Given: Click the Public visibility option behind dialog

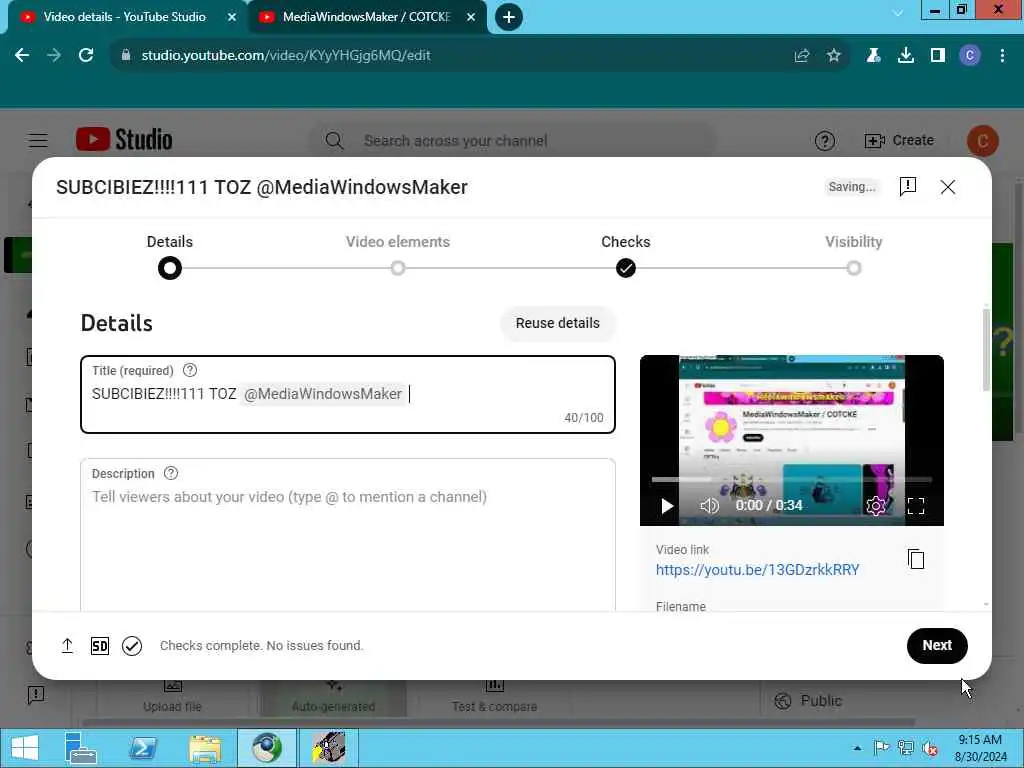Looking at the screenshot, I should pos(808,701).
